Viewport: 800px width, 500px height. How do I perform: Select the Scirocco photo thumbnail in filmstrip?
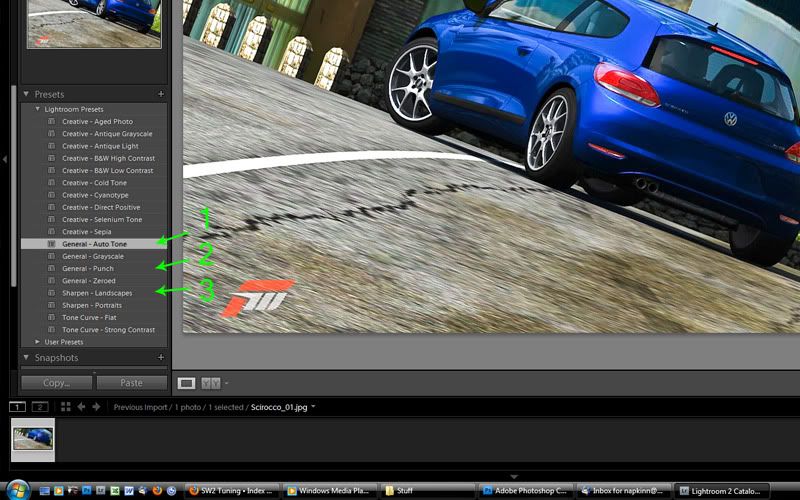(x=33, y=439)
